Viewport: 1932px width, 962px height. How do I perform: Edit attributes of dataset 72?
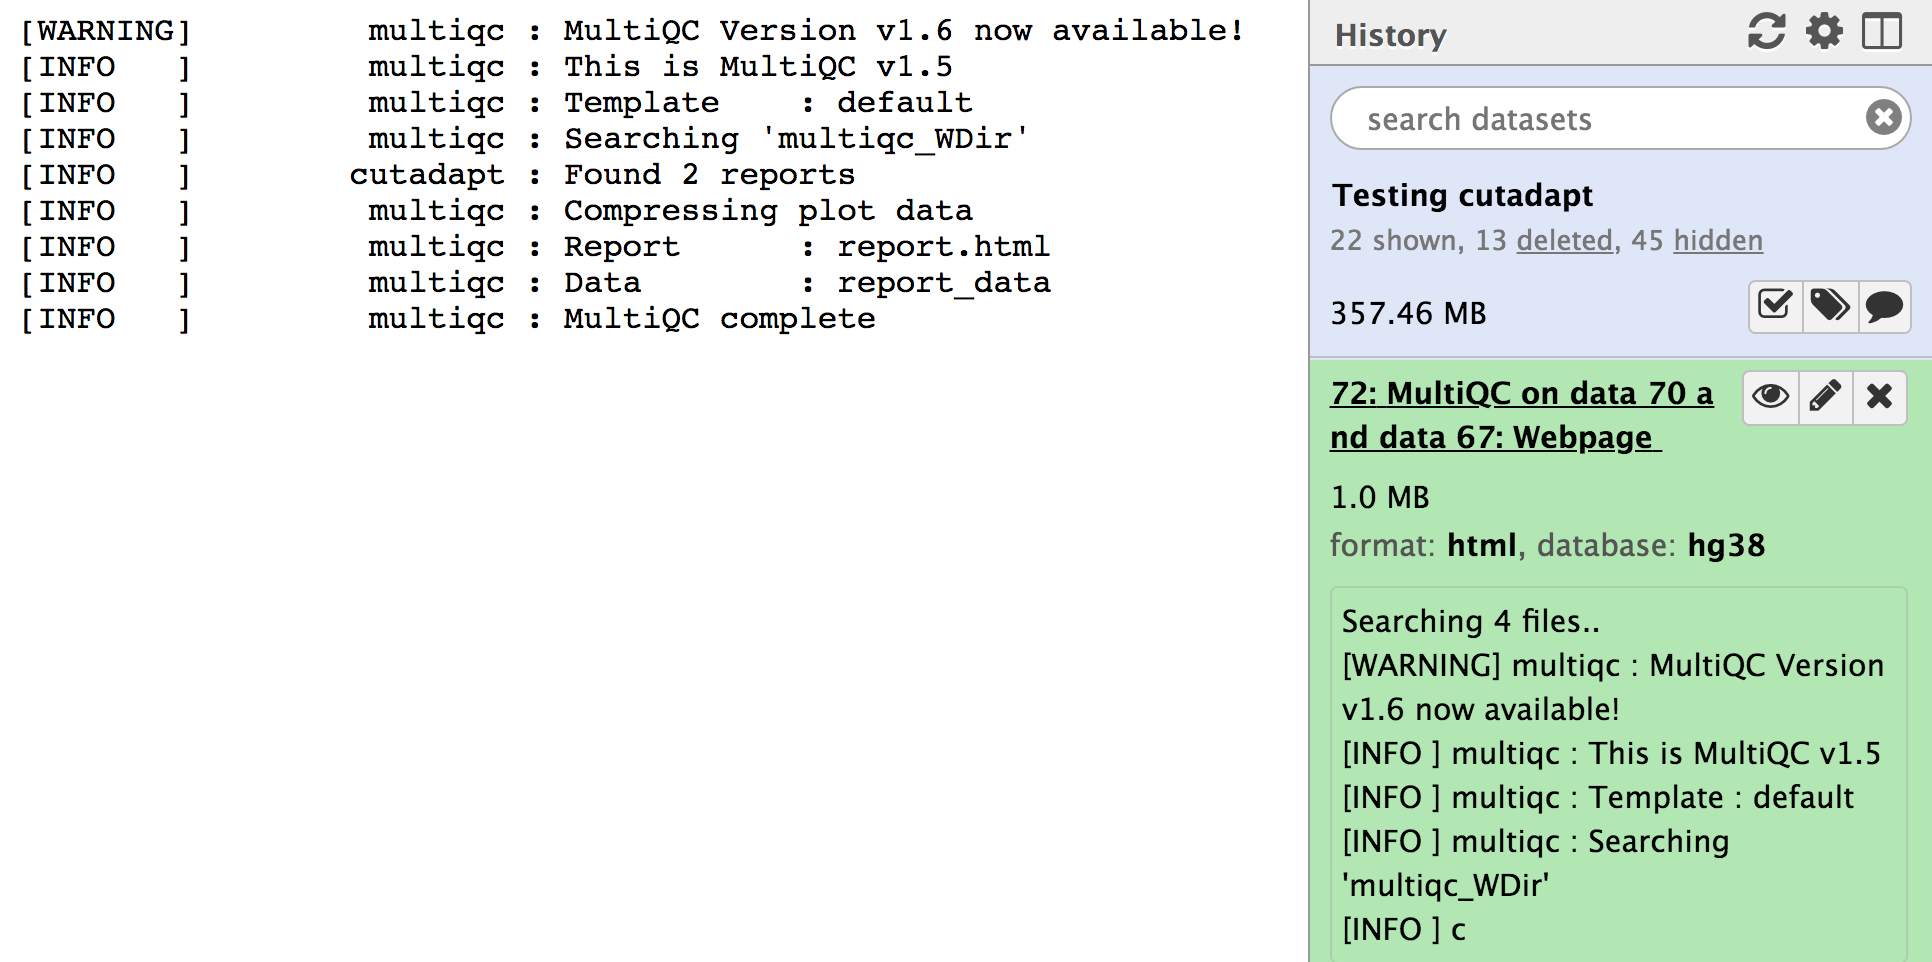[1825, 397]
